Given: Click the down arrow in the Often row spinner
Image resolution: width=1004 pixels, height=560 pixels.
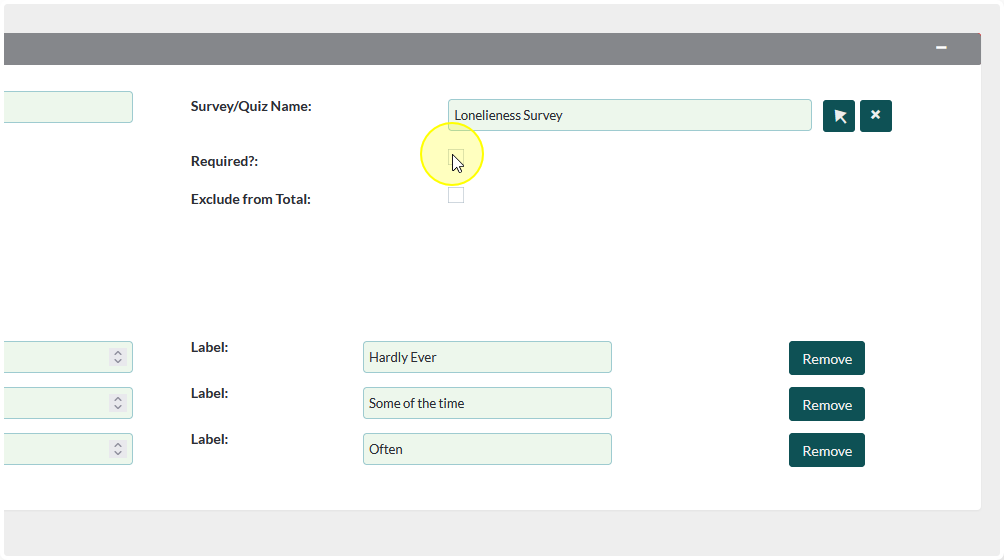Looking at the screenshot, I should (118, 453).
